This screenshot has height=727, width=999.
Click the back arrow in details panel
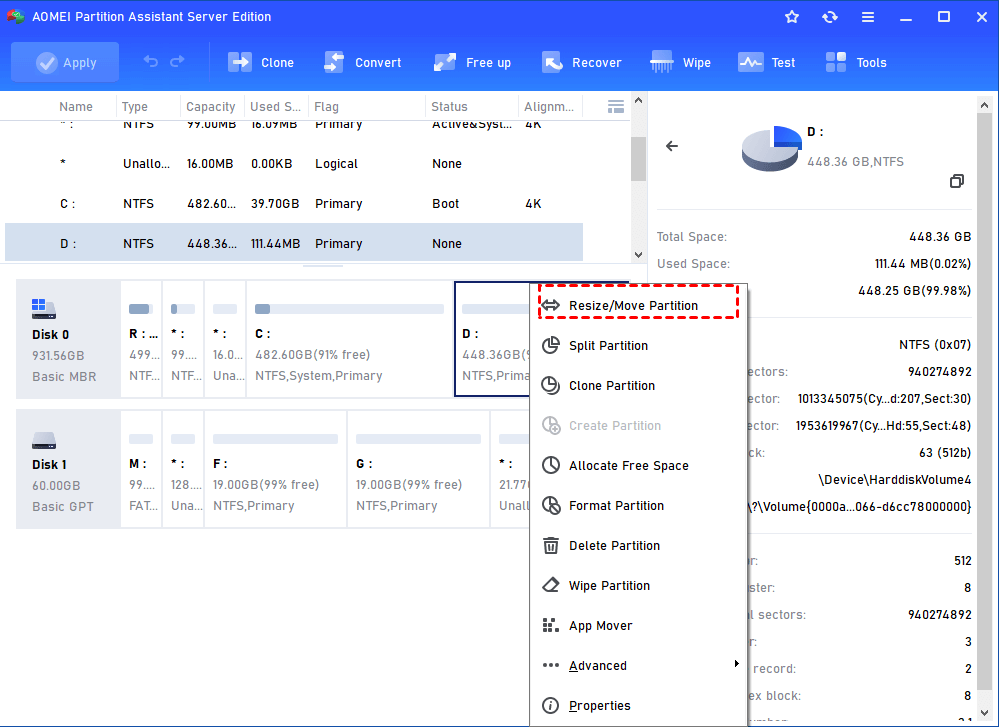(672, 146)
